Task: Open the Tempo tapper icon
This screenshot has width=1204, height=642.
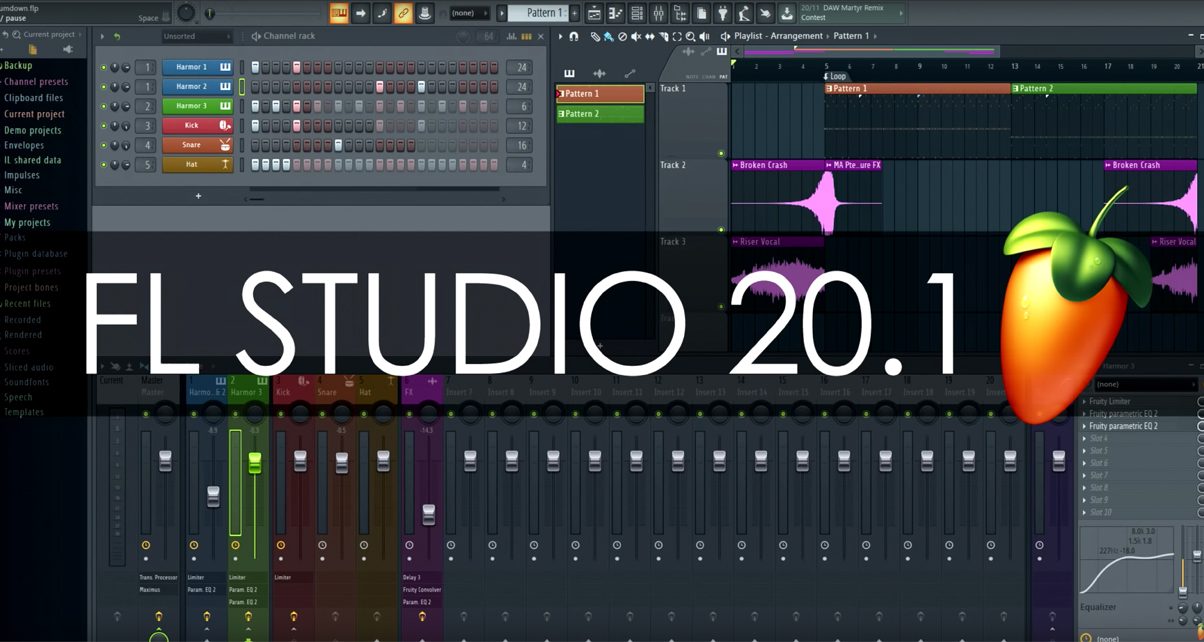Action: coord(744,13)
